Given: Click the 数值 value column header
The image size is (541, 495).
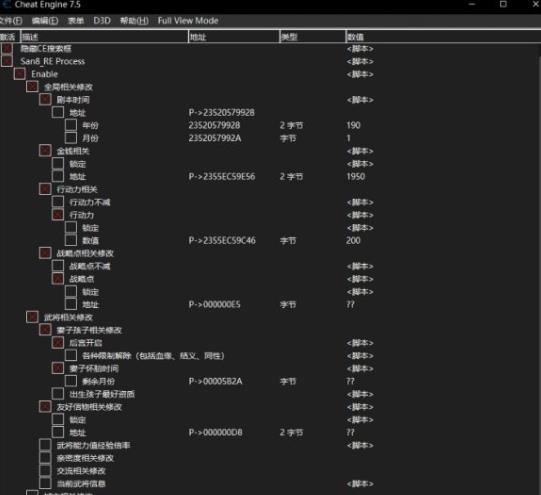Looking at the screenshot, I should coord(442,37).
